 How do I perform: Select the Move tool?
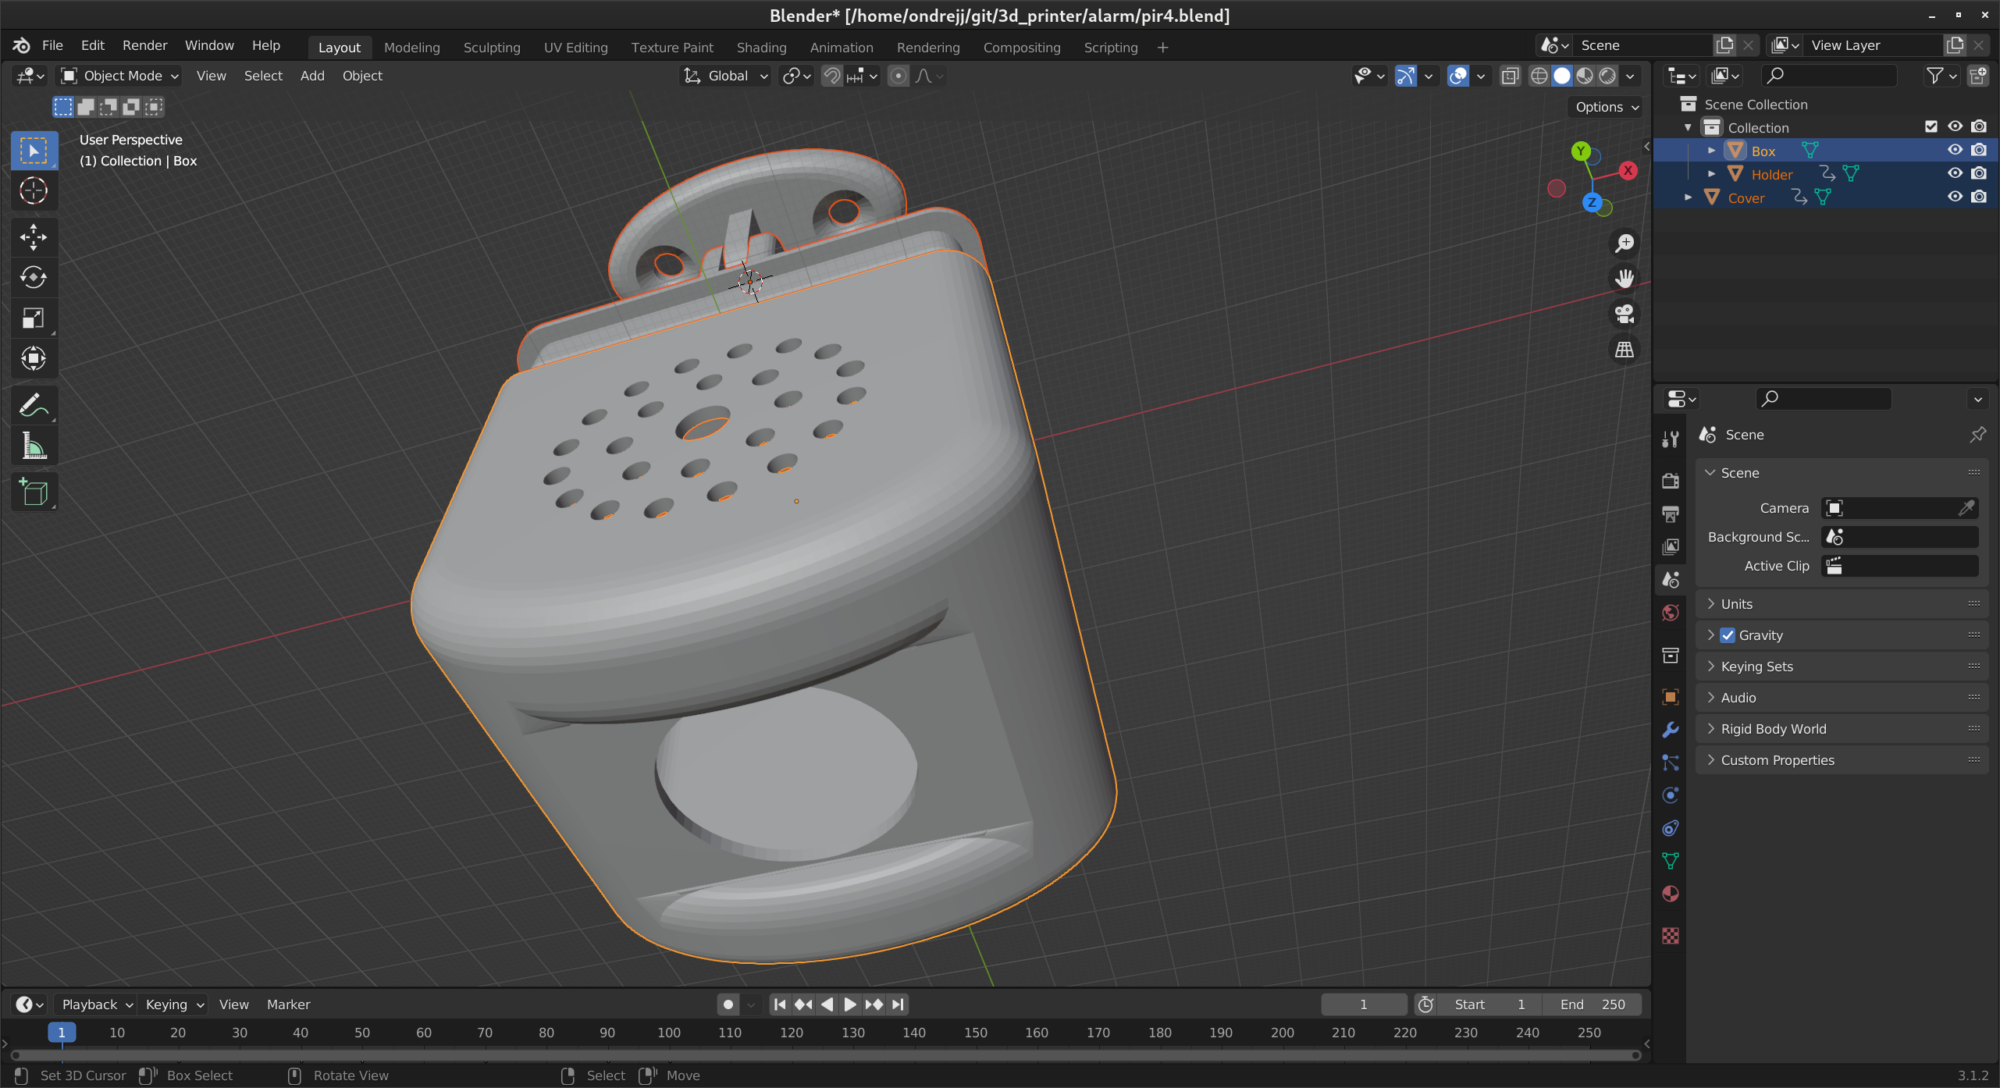tap(34, 237)
